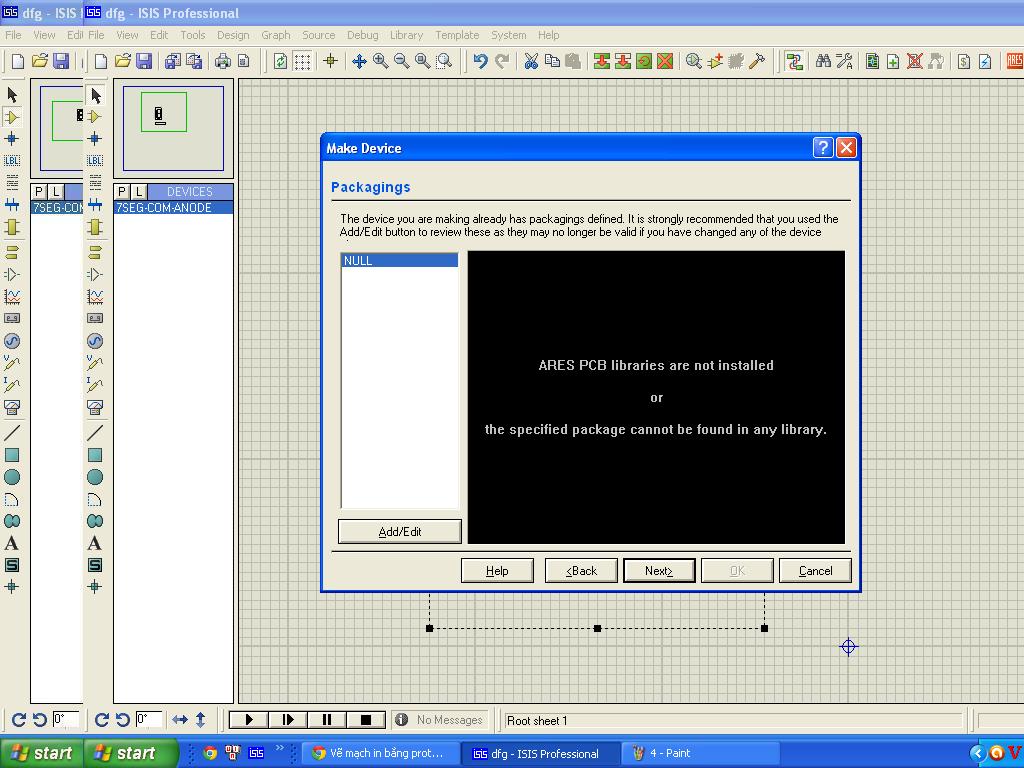
Task: Click the vertical mirror arrow icon
Action: coord(200,720)
